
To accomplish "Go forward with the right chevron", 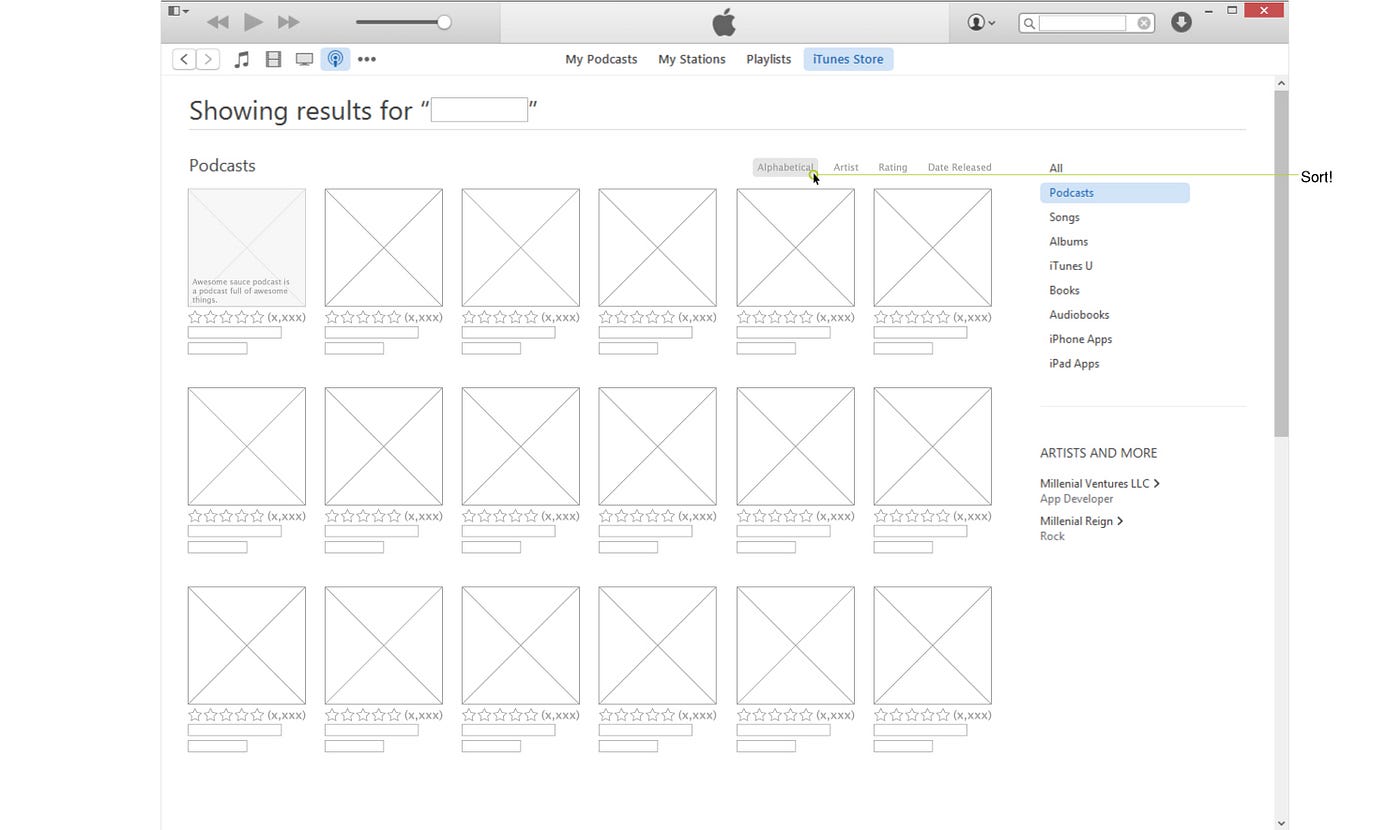I will pyautogui.click(x=208, y=59).
